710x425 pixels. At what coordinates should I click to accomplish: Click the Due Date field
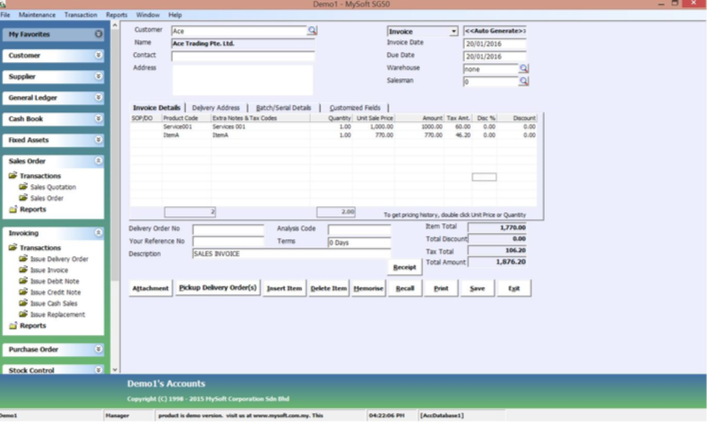tap(495, 57)
